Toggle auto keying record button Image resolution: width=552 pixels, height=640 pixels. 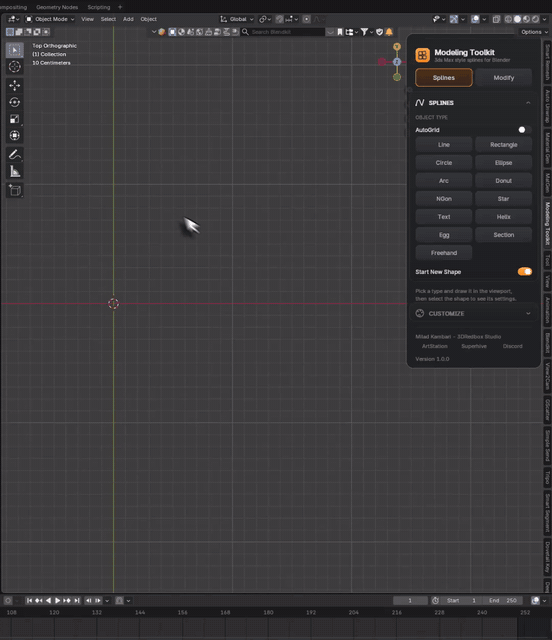point(8,600)
